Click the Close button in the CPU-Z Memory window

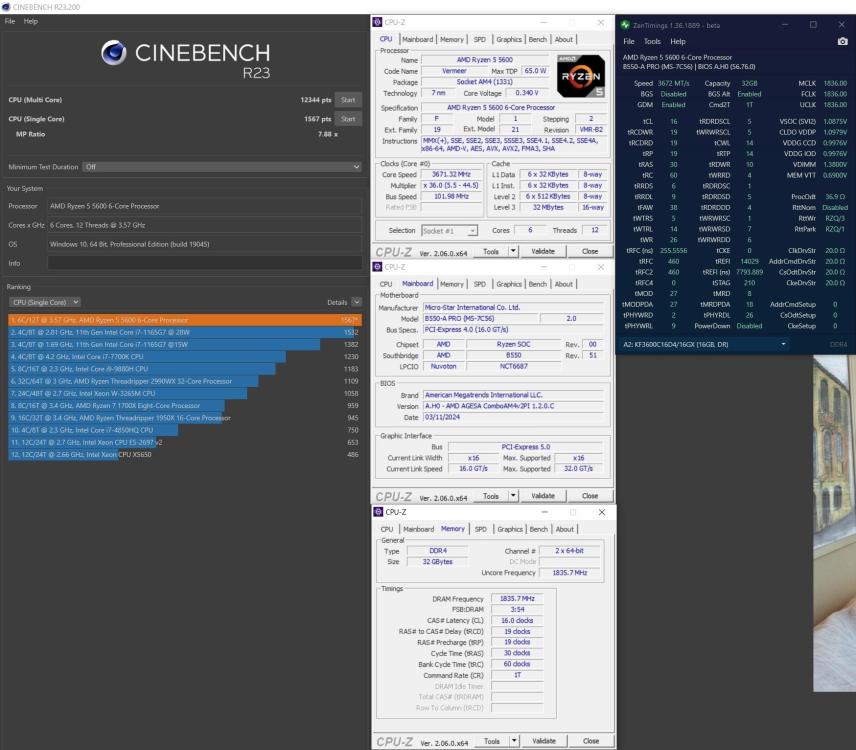[591, 741]
